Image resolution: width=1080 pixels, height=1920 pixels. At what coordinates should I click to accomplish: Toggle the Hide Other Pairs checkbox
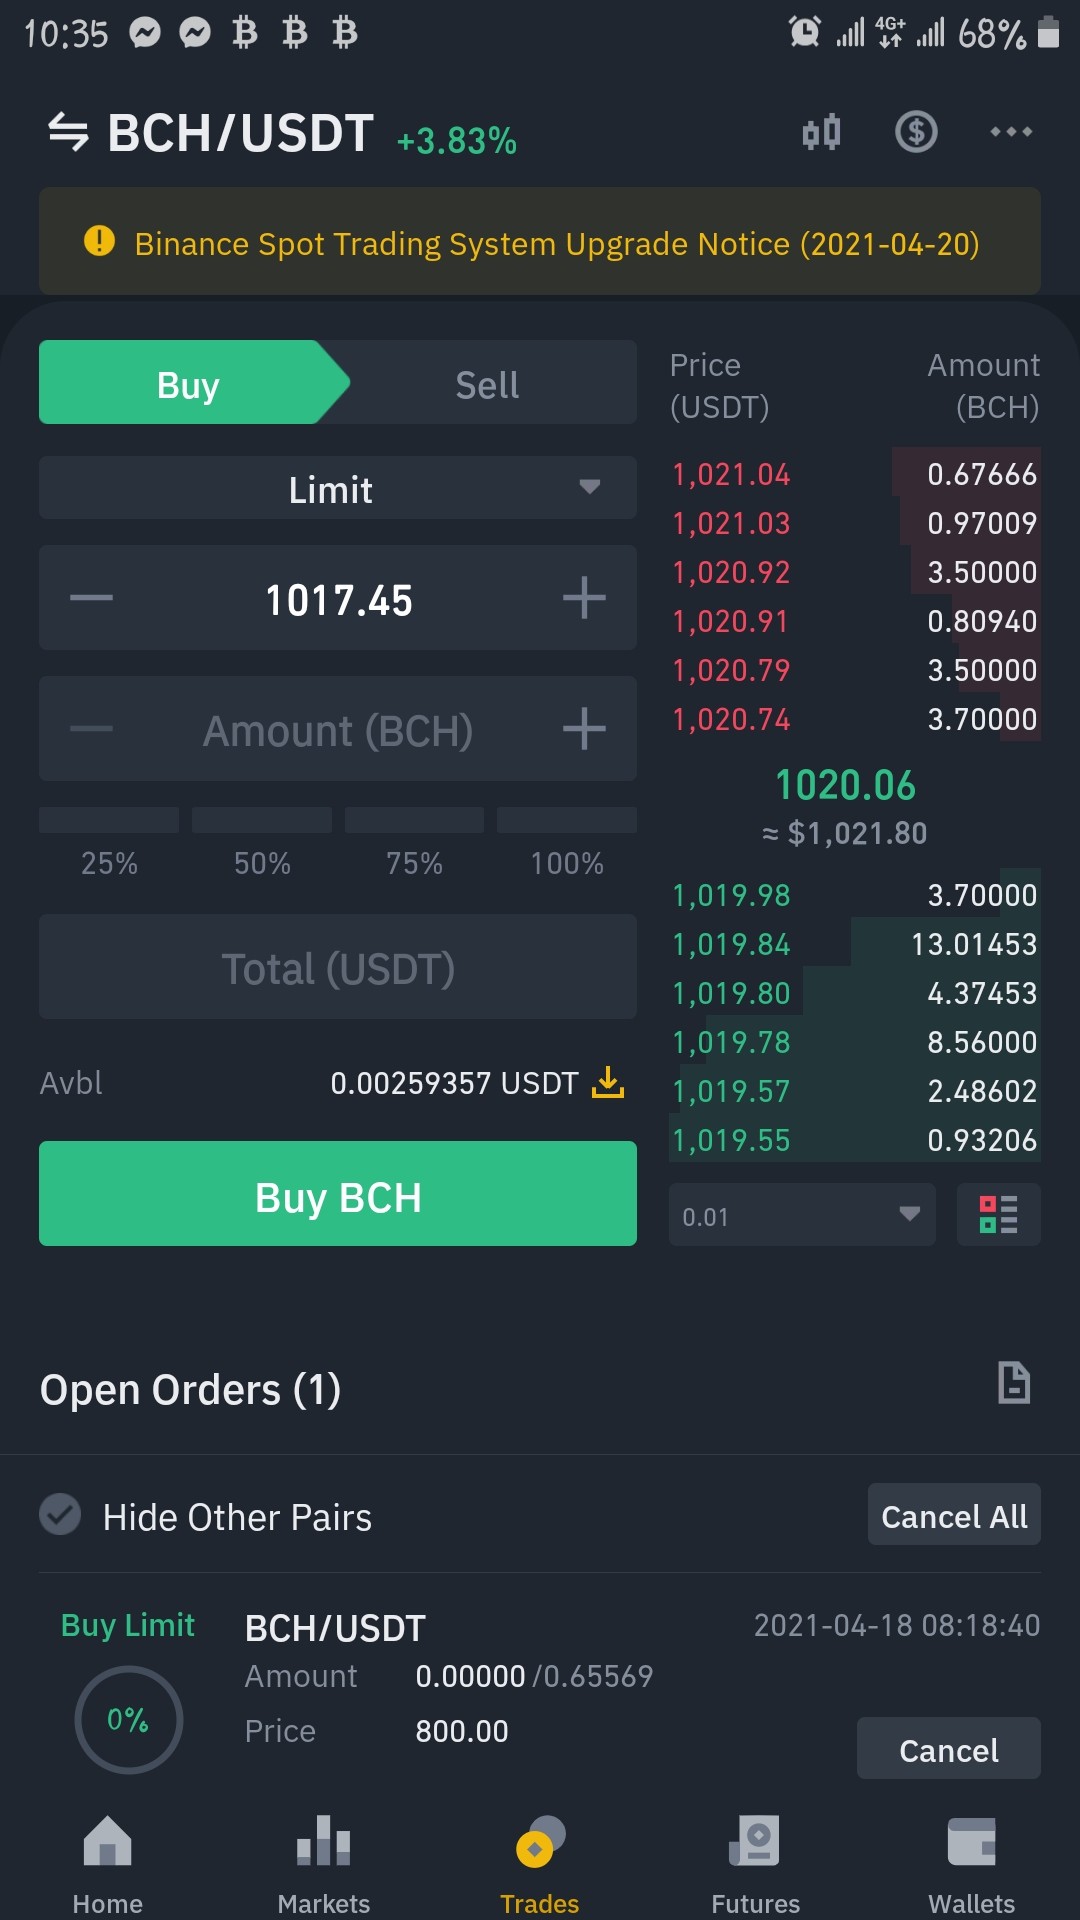coord(60,1514)
